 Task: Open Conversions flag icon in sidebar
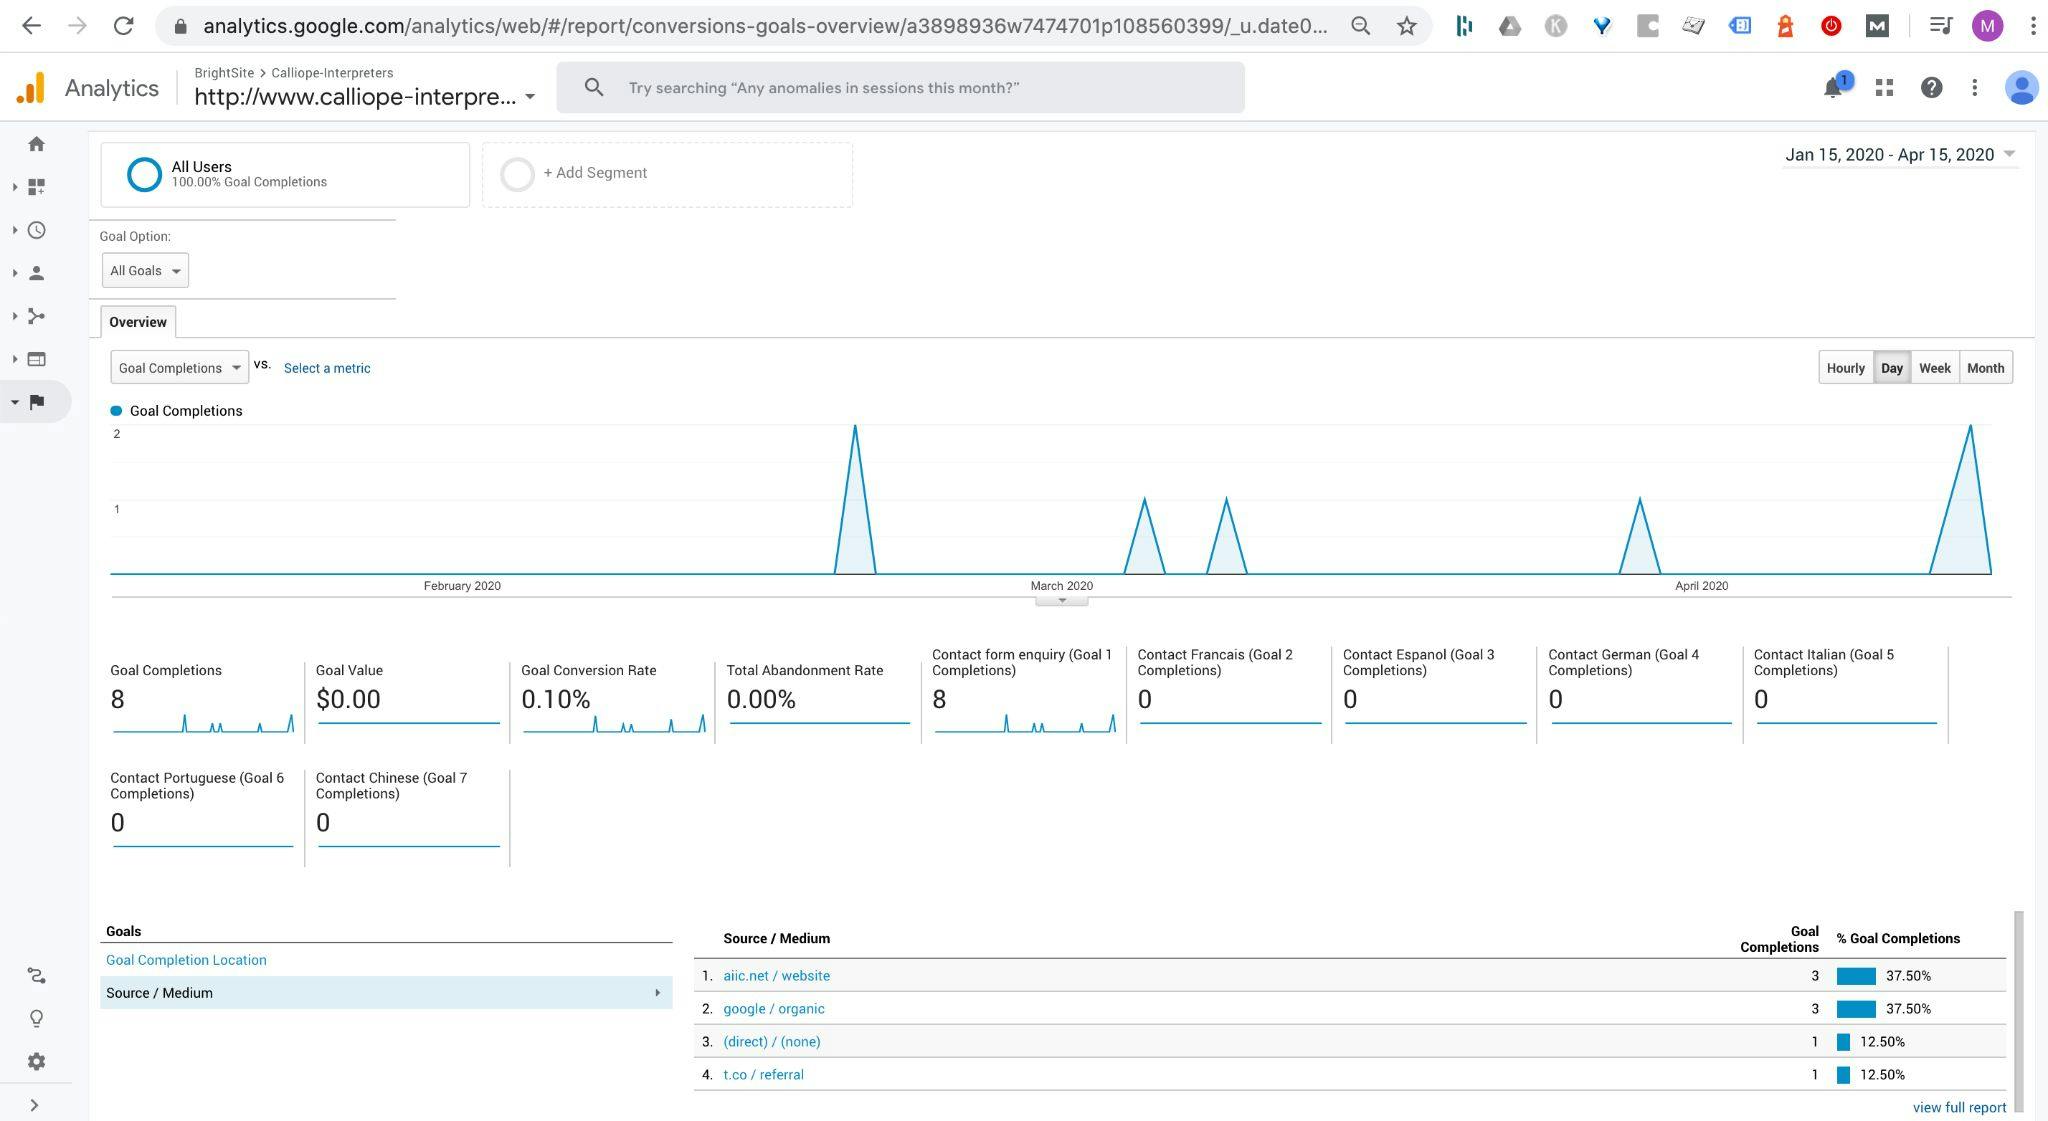(x=37, y=402)
